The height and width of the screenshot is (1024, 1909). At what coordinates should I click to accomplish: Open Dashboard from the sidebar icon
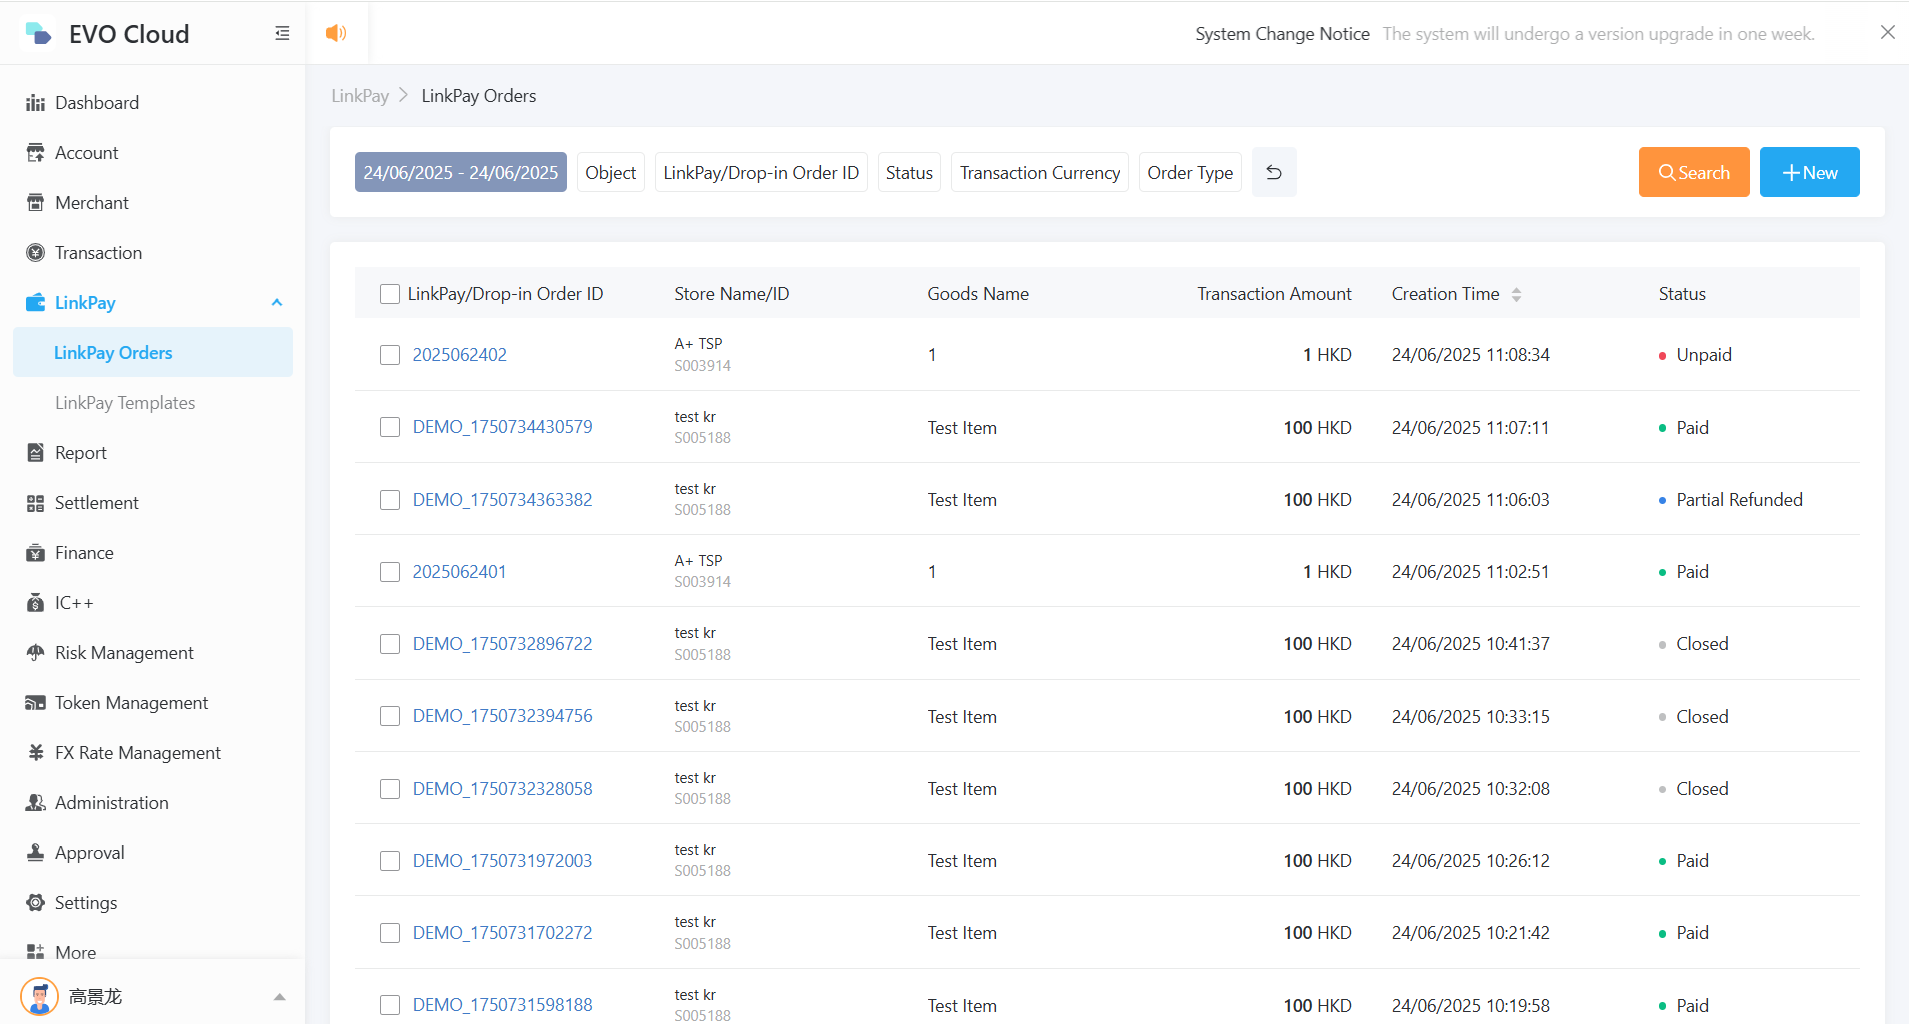point(36,103)
